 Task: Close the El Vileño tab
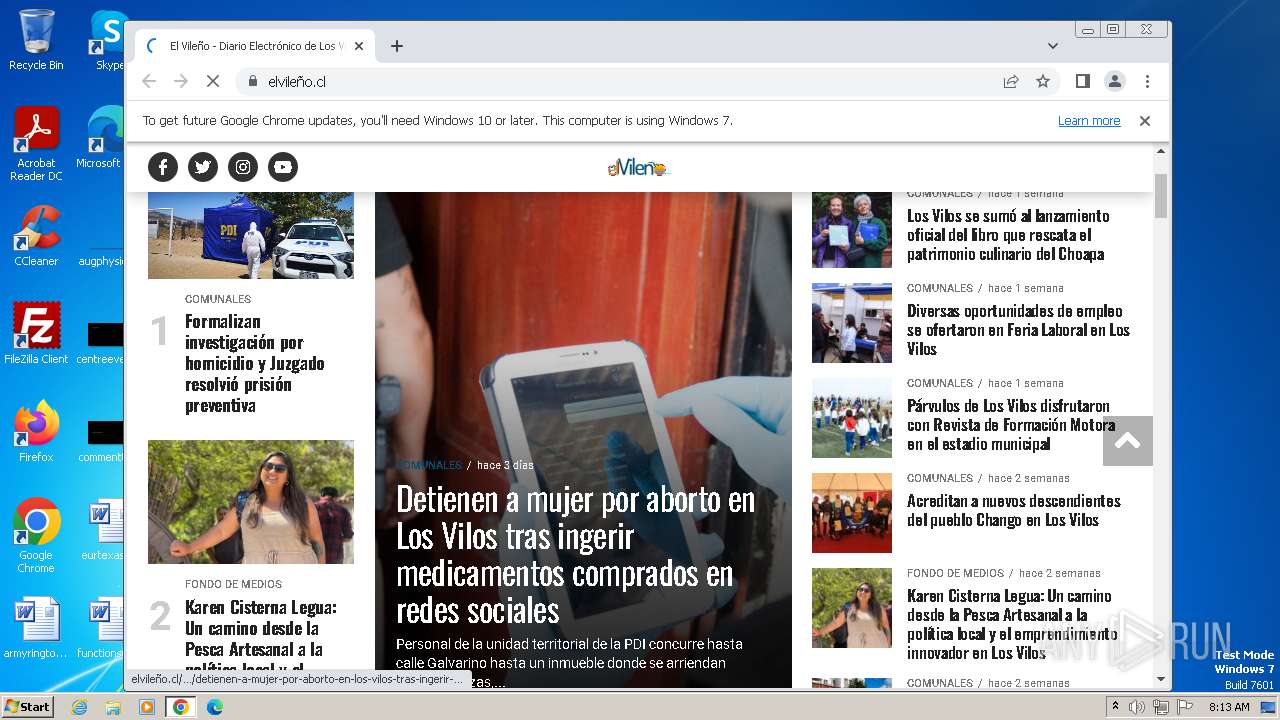(359, 46)
